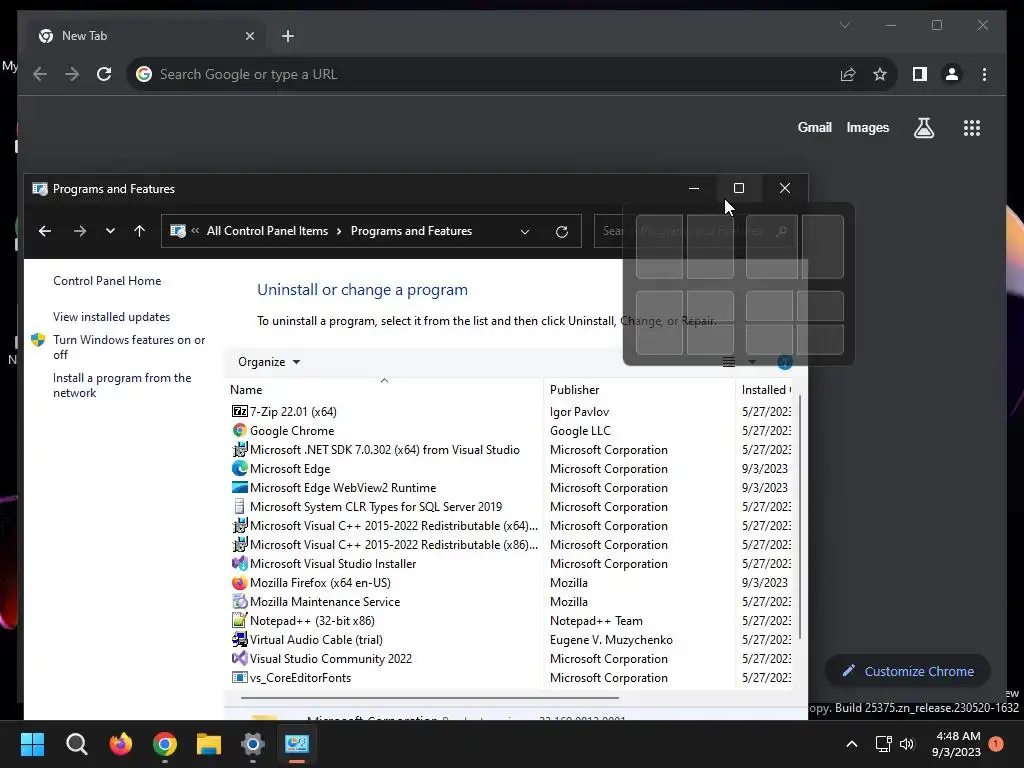Open View installed updates link
This screenshot has width=1024, height=768.
(112, 317)
